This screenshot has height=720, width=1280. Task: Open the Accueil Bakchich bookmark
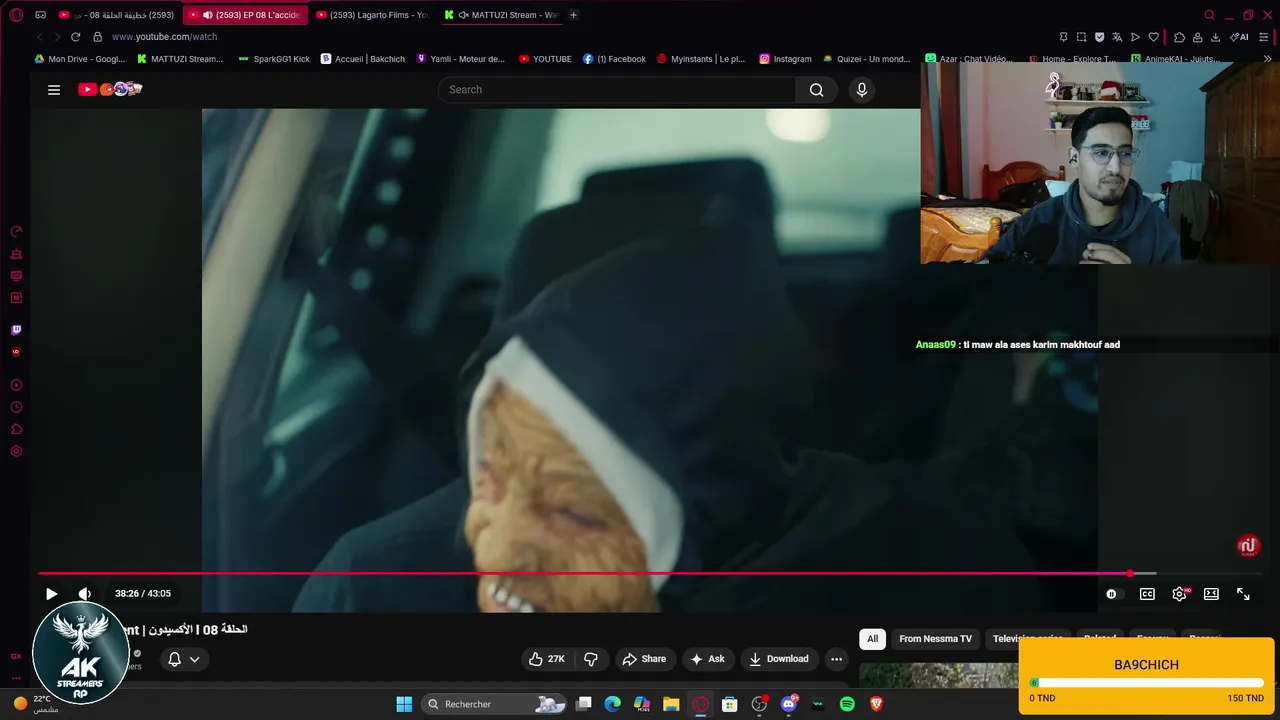click(x=363, y=59)
